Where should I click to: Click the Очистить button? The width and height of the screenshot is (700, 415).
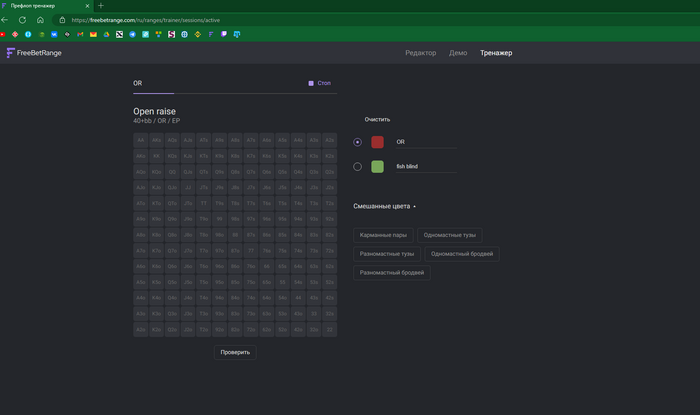tap(377, 120)
